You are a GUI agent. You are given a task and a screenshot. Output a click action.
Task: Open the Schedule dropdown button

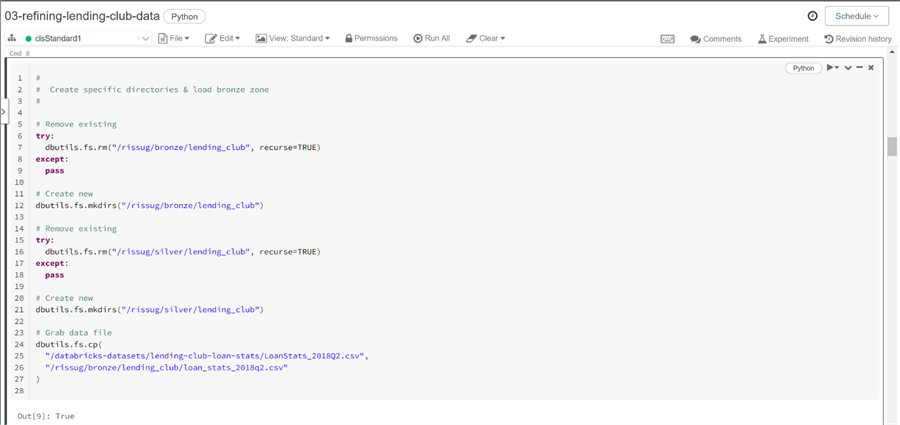(857, 16)
